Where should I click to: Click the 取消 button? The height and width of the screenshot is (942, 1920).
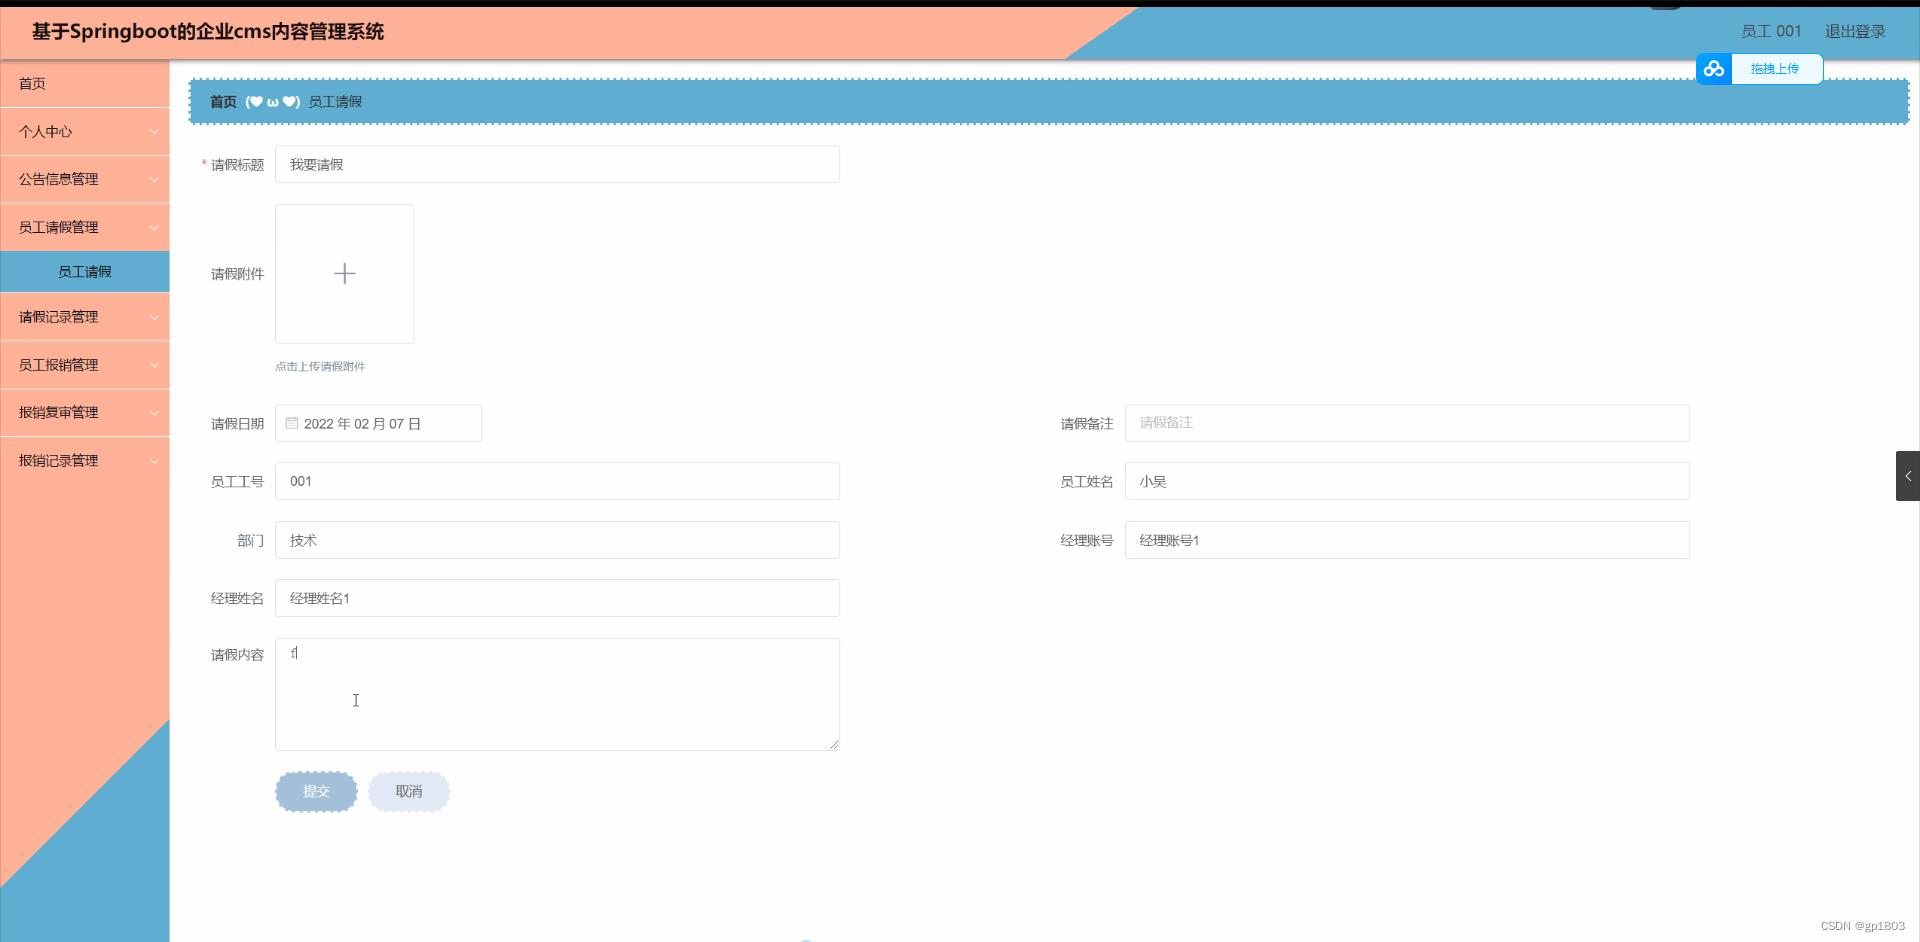[408, 791]
